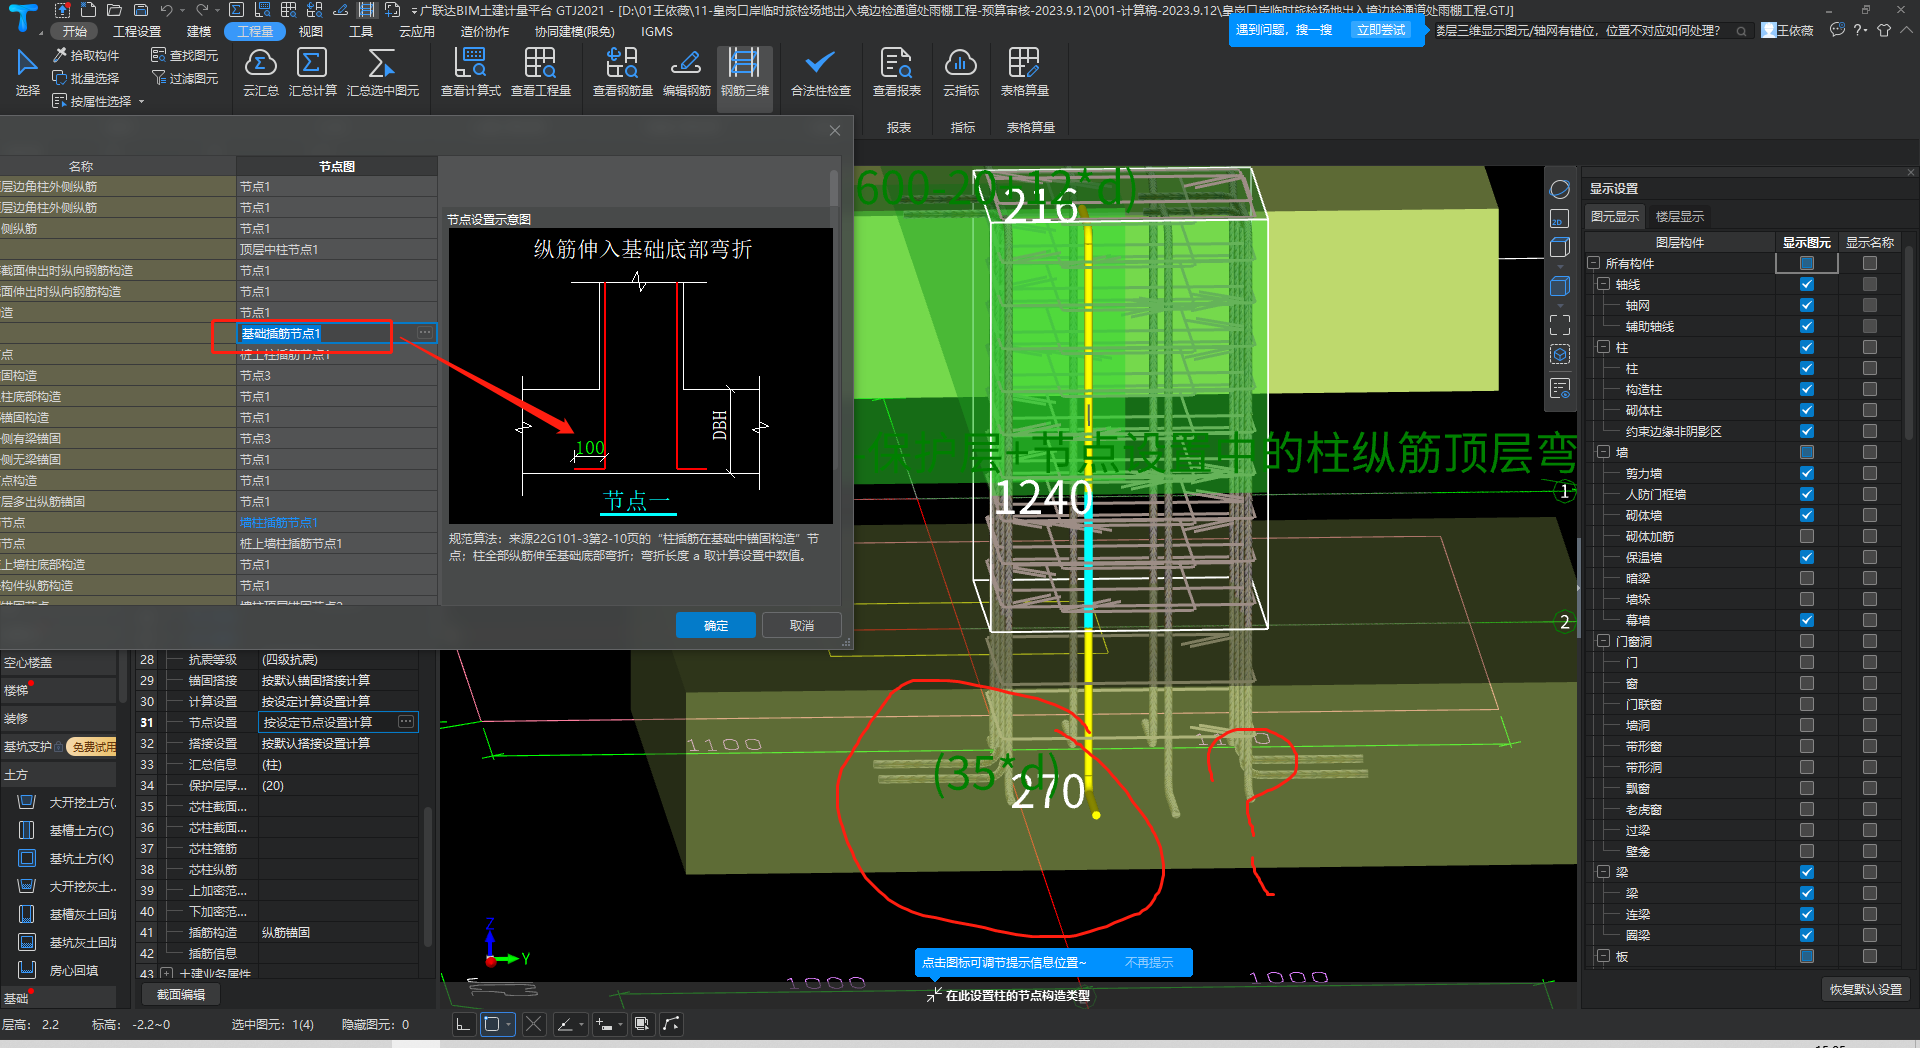Image resolution: width=1920 pixels, height=1048 pixels.
Task: Collapse the 板 tree group
Action: click(x=1604, y=956)
